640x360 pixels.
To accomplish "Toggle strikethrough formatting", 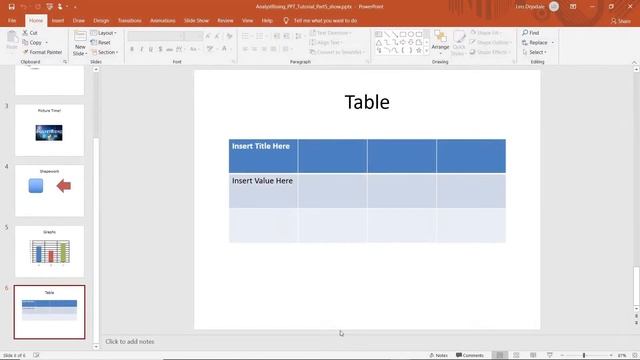I will pos(169,49).
